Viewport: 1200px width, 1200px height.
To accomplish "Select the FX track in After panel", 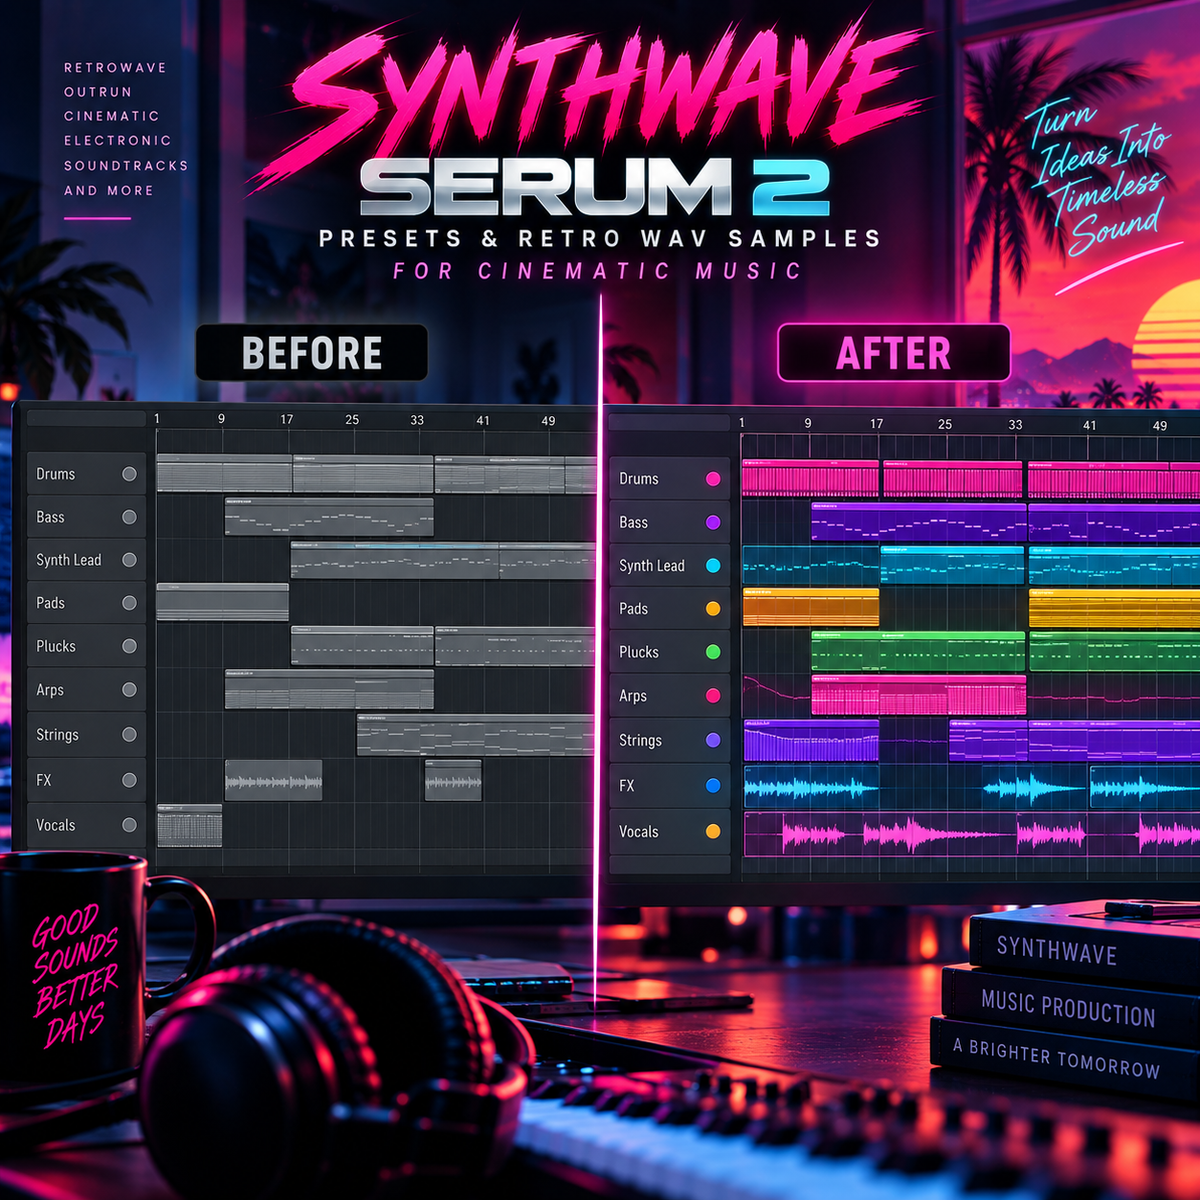I will (670, 785).
